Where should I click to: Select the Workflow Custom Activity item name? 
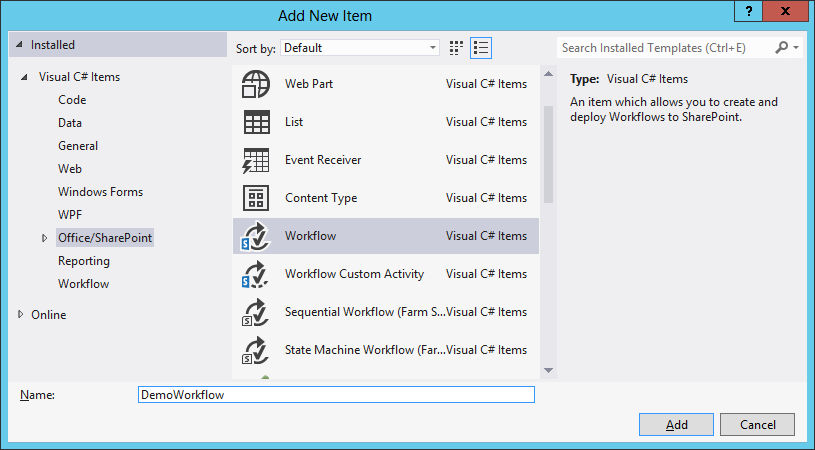tap(354, 274)
